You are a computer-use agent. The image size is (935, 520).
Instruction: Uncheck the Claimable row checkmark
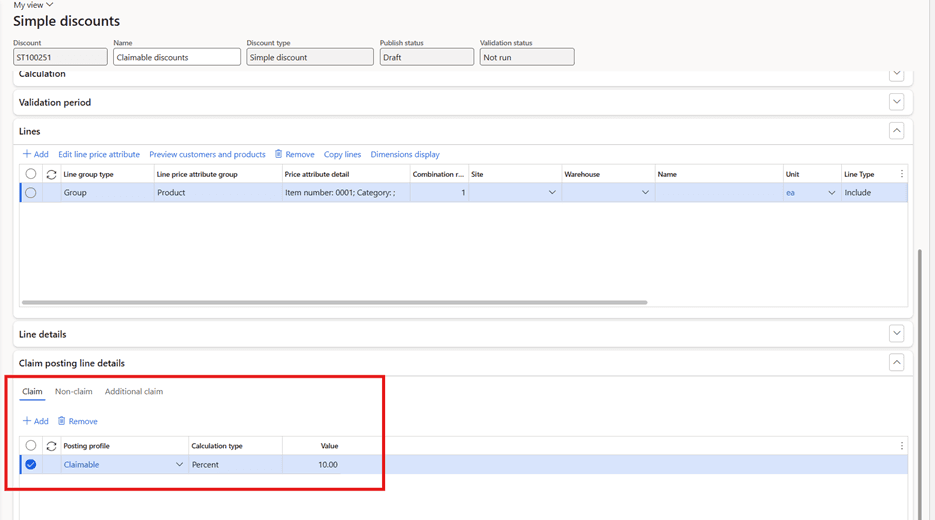31,465
